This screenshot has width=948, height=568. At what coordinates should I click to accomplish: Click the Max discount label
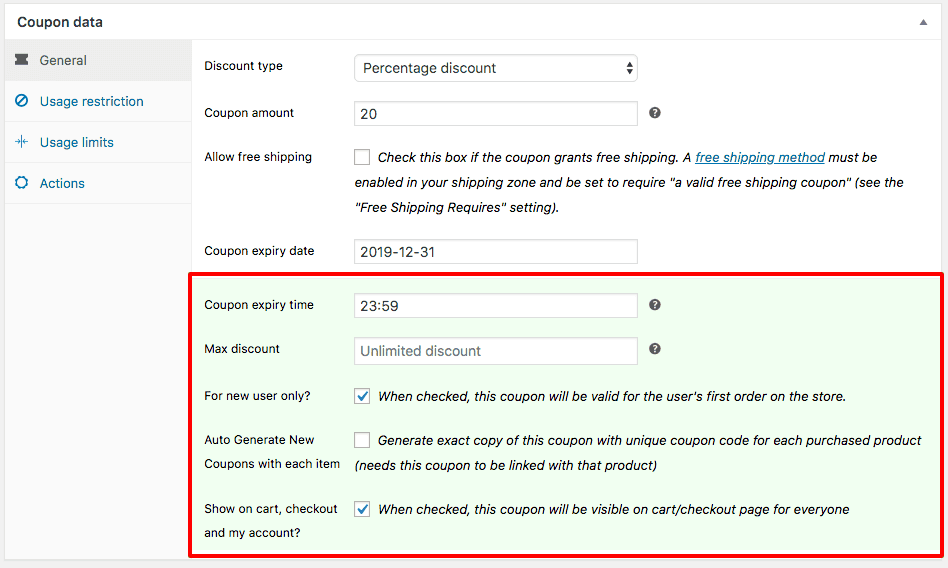[x=242, y=349]
